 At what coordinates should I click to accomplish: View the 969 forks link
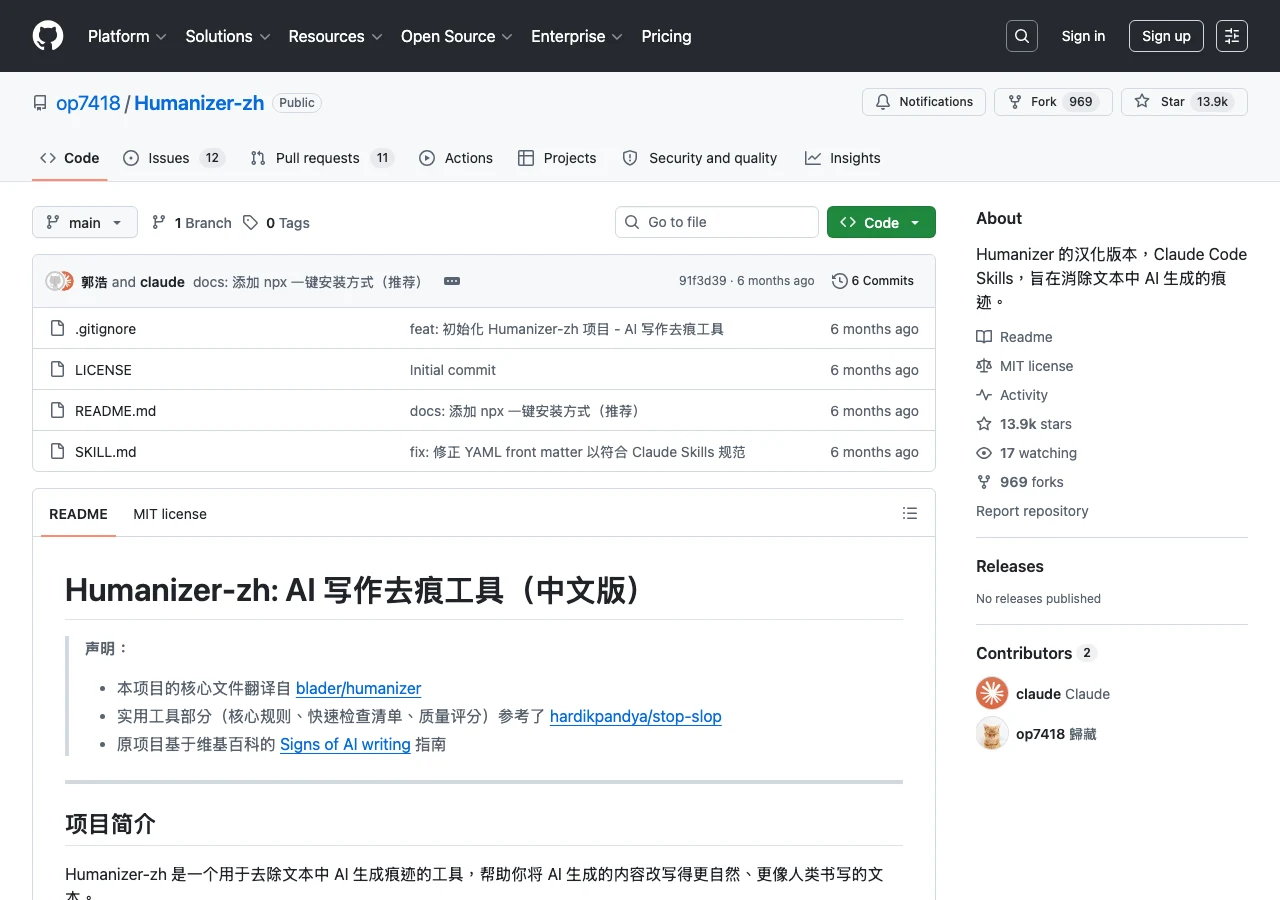tap(1020, 482)
